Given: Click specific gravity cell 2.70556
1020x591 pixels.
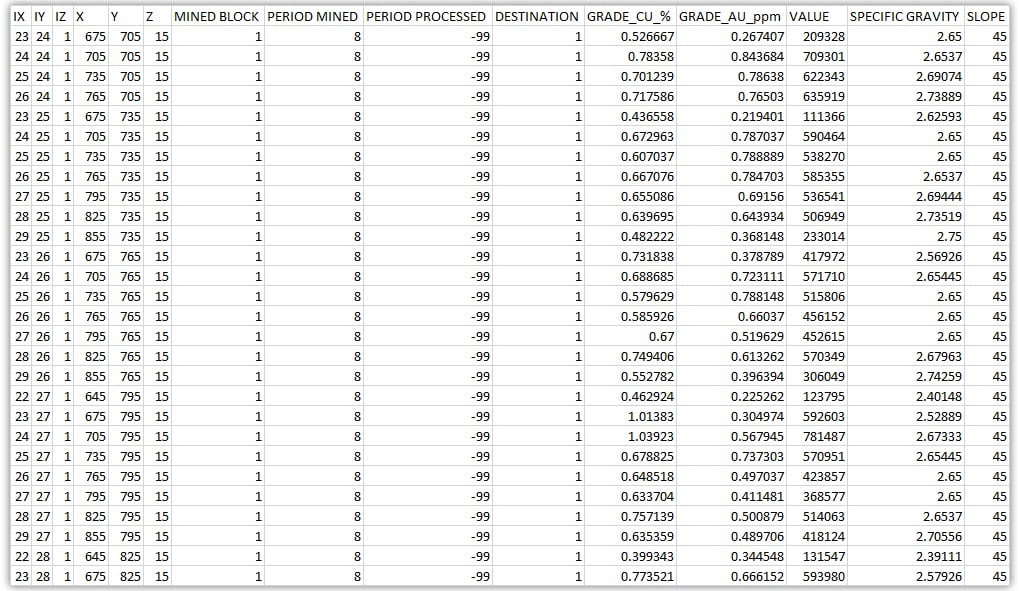Looking at the screenshot, I should click(905, 537).
